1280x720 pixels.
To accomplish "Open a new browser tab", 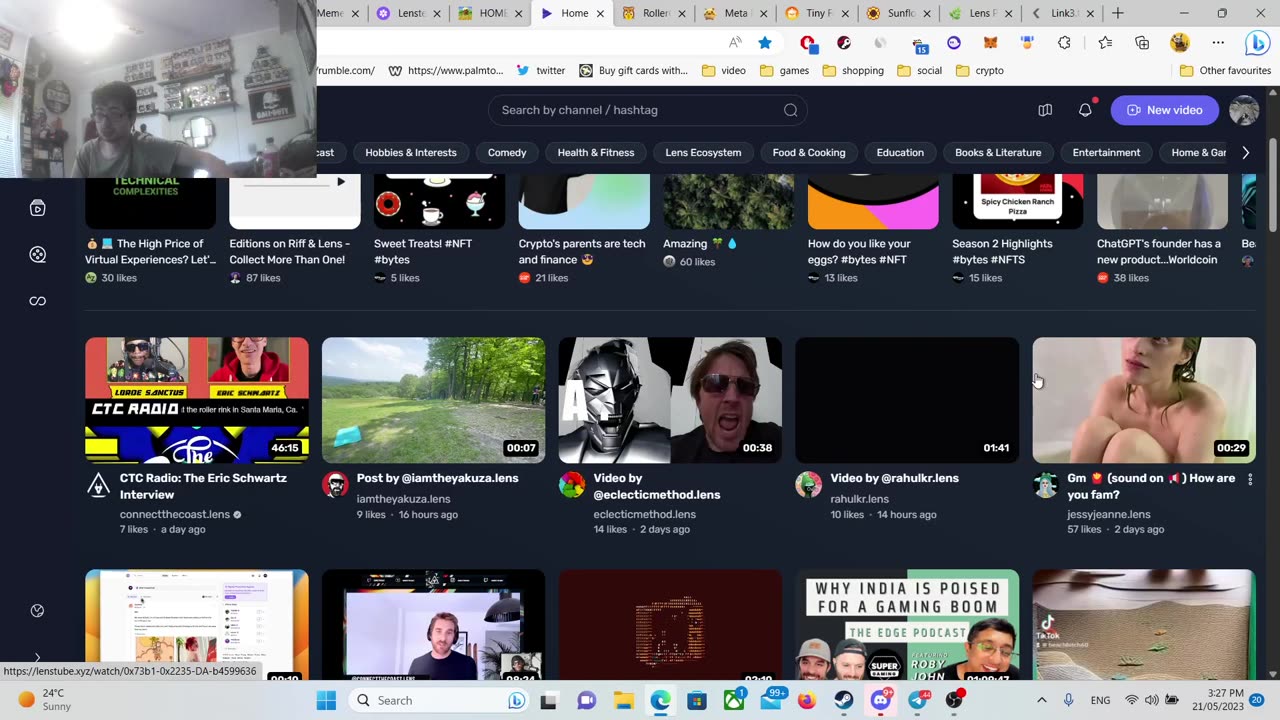I will pos(1118,13).
